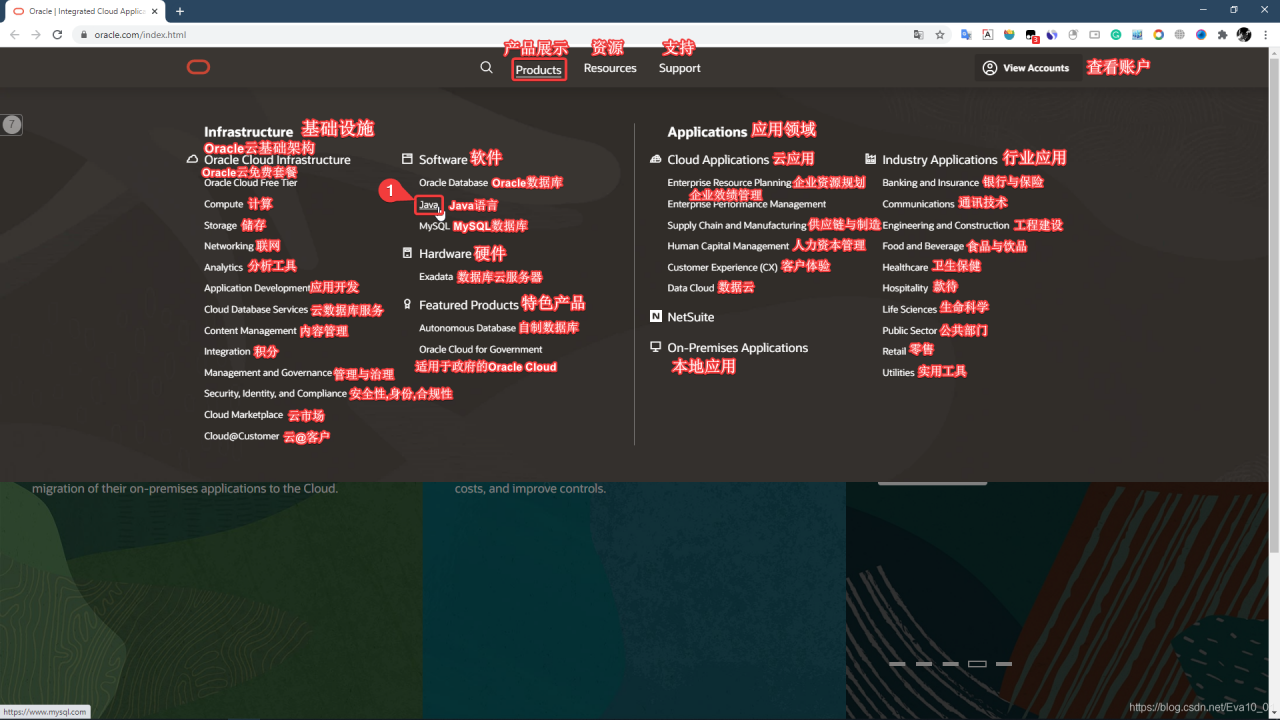
Task: Select the Storage link
Action: [x=220, y=226]
